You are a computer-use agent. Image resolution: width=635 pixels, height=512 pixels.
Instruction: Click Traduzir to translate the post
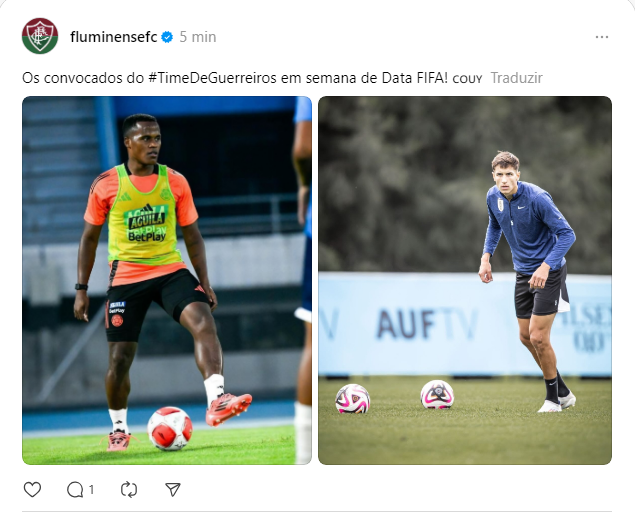click(x=516, y=78)
